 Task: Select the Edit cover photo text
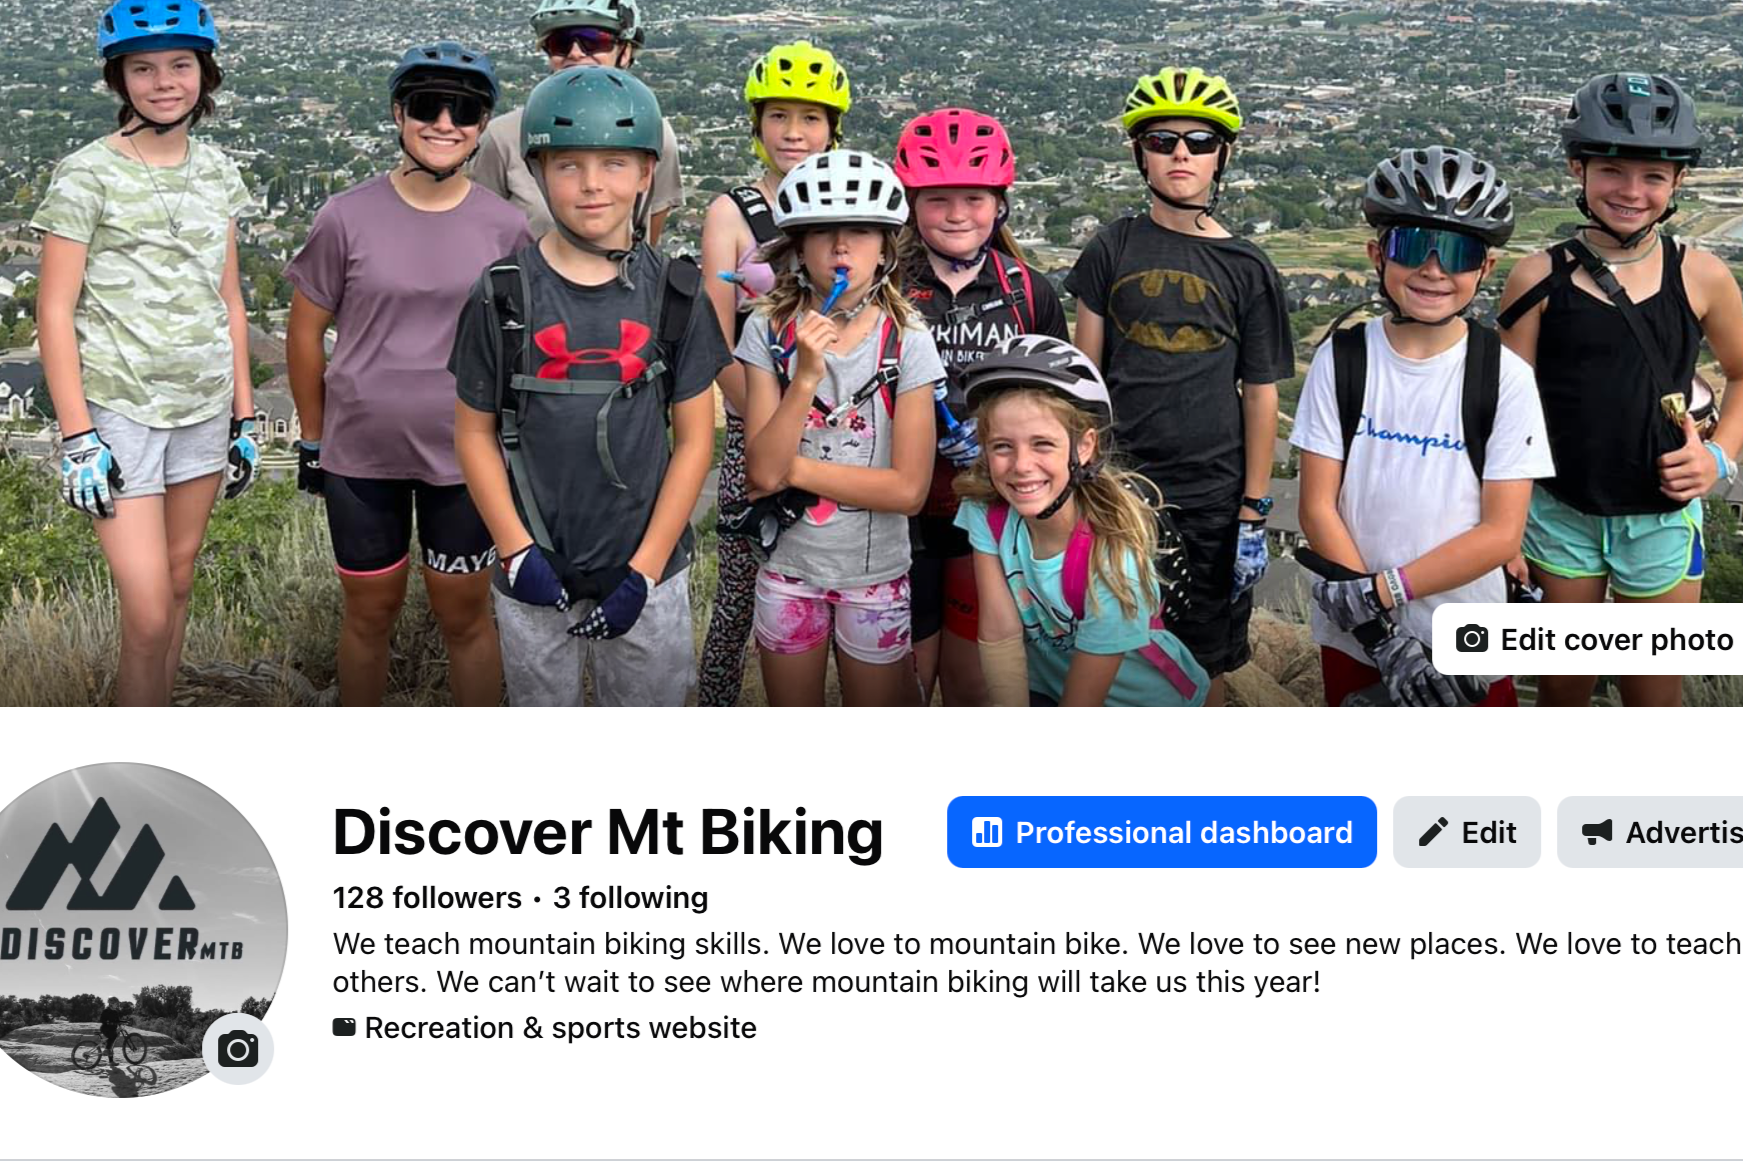pyautogui.click(x=1616, y=640)
